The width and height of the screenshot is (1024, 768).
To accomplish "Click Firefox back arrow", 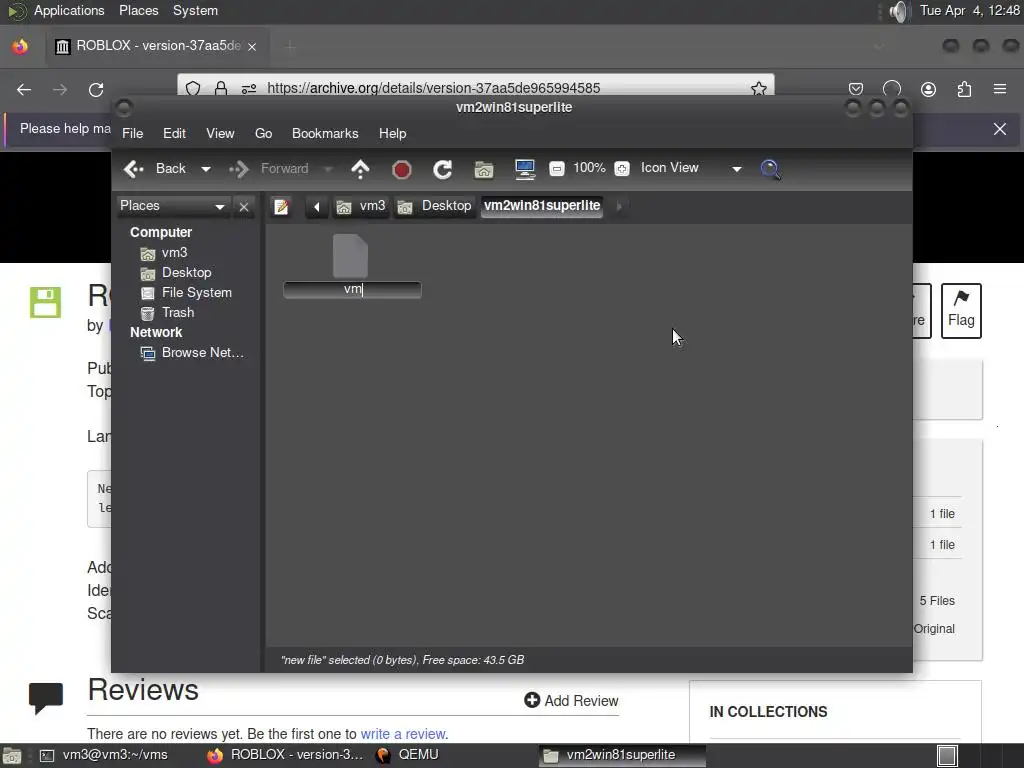I will [24, 89].
